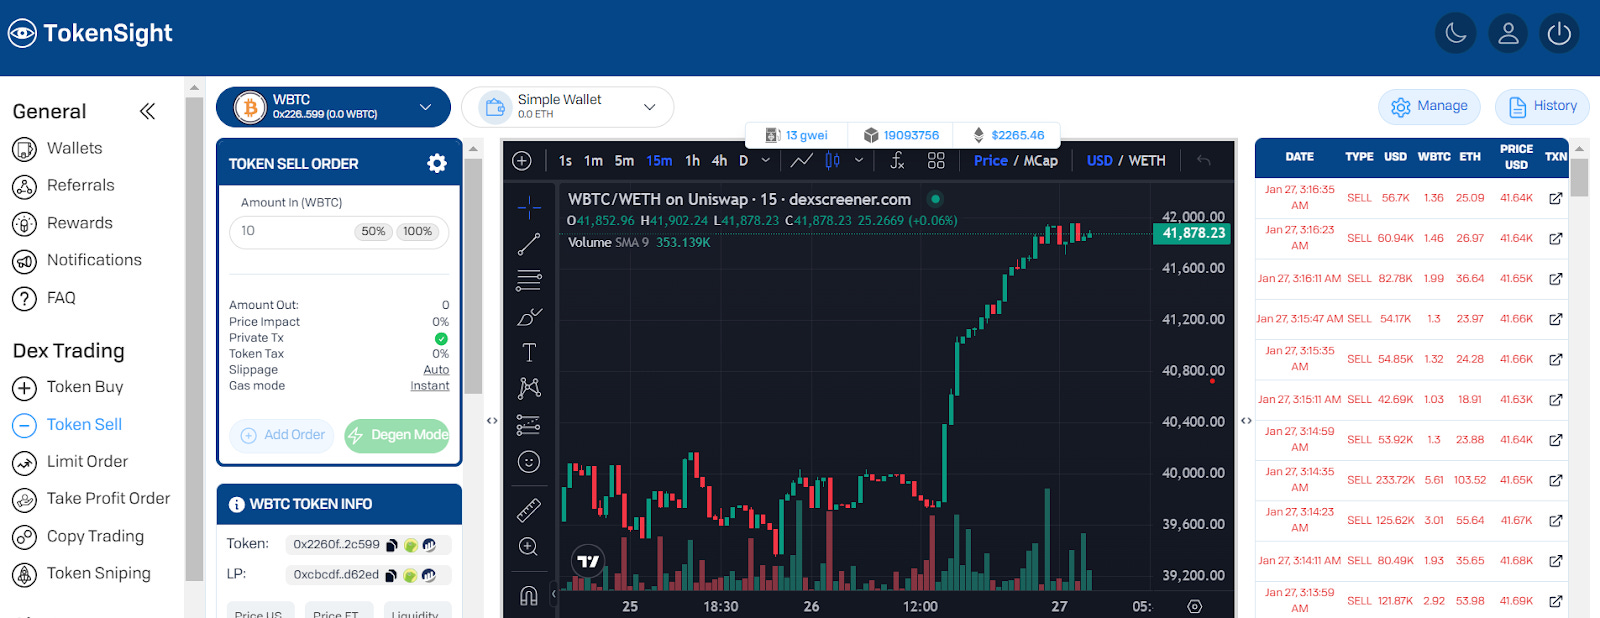Copy the LP address 0xcbcdf..d62ed
The height and width of the screenshot is (618, 1600).
point(392,575)
